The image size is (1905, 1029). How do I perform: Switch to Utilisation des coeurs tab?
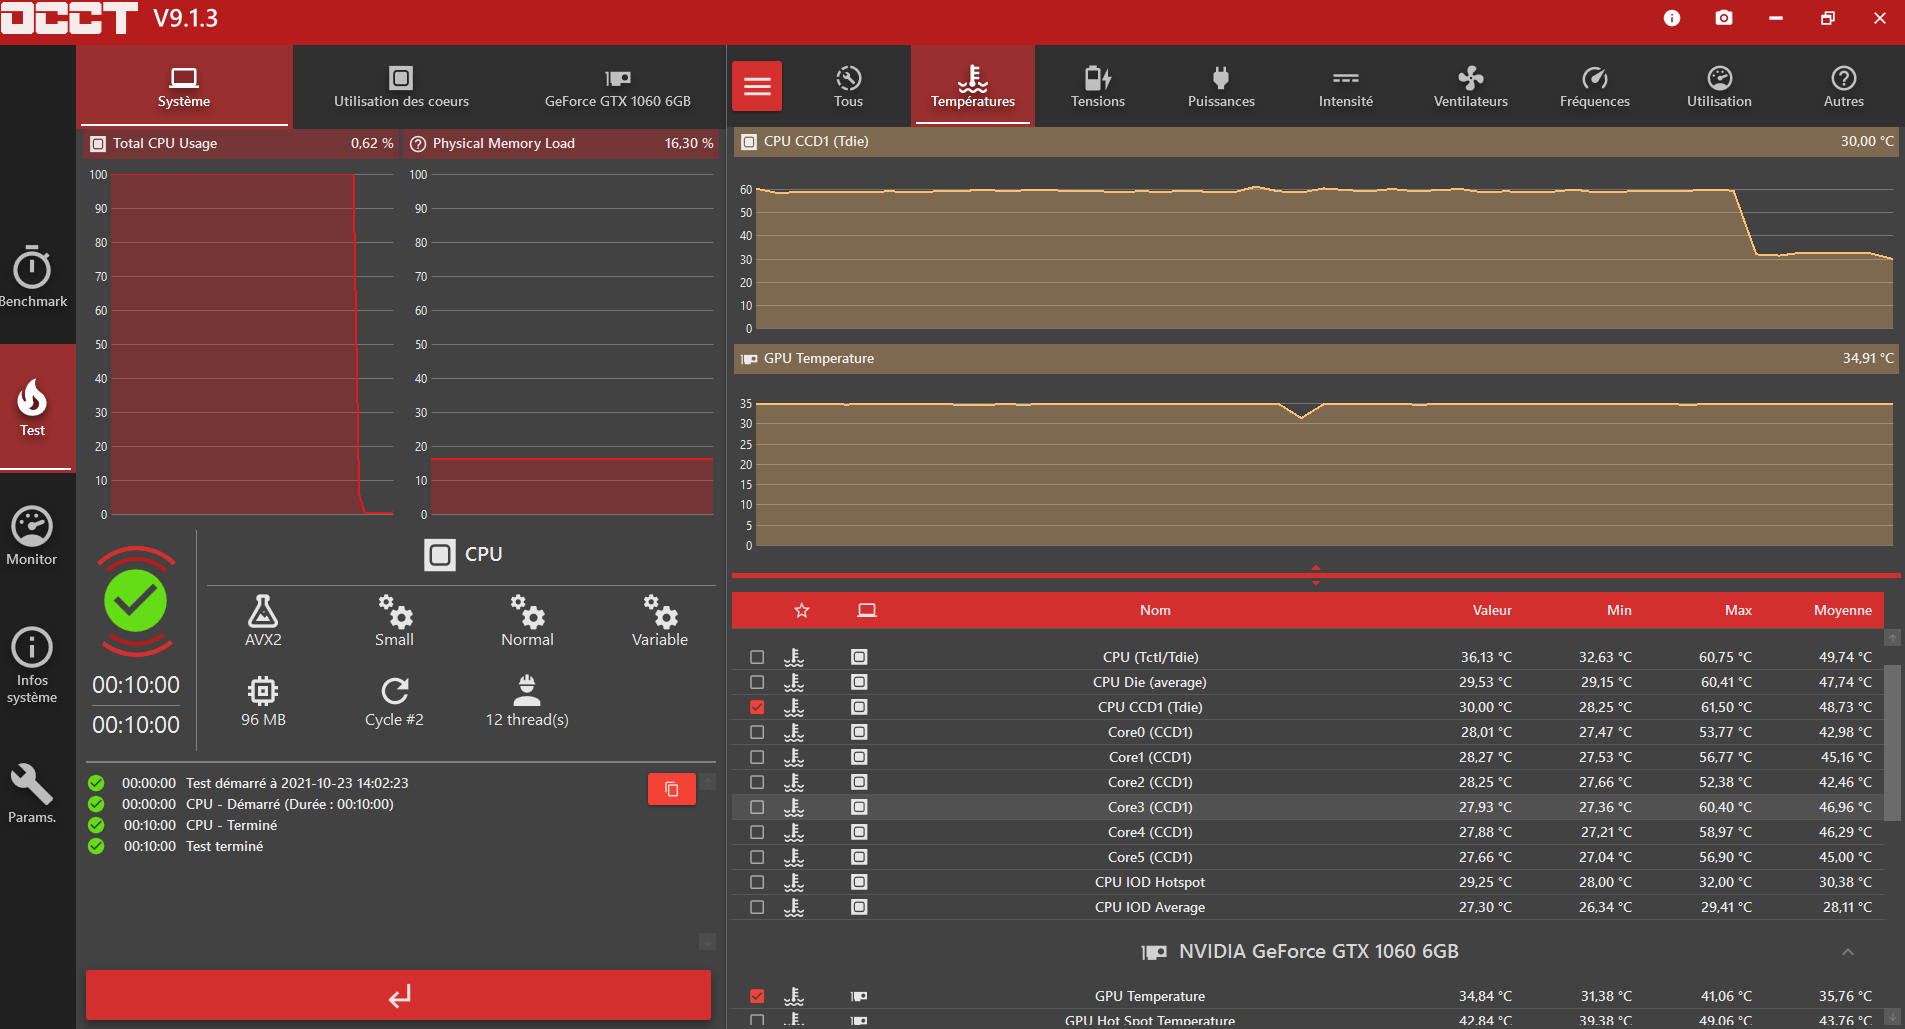point(401,86)
